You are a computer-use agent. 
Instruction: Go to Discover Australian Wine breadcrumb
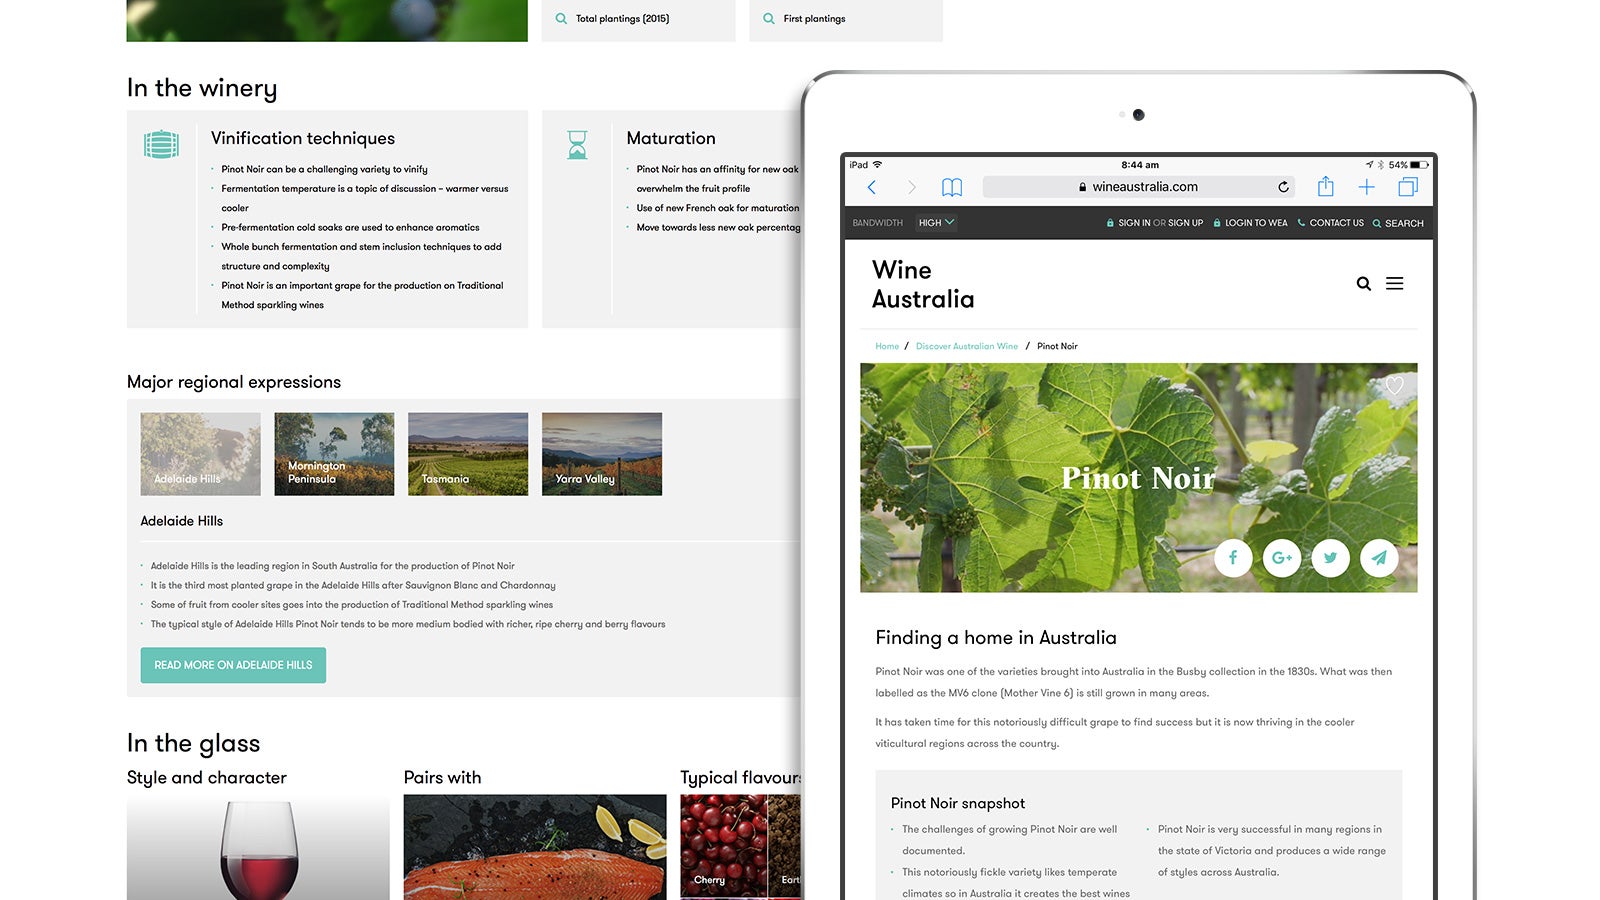967,346
